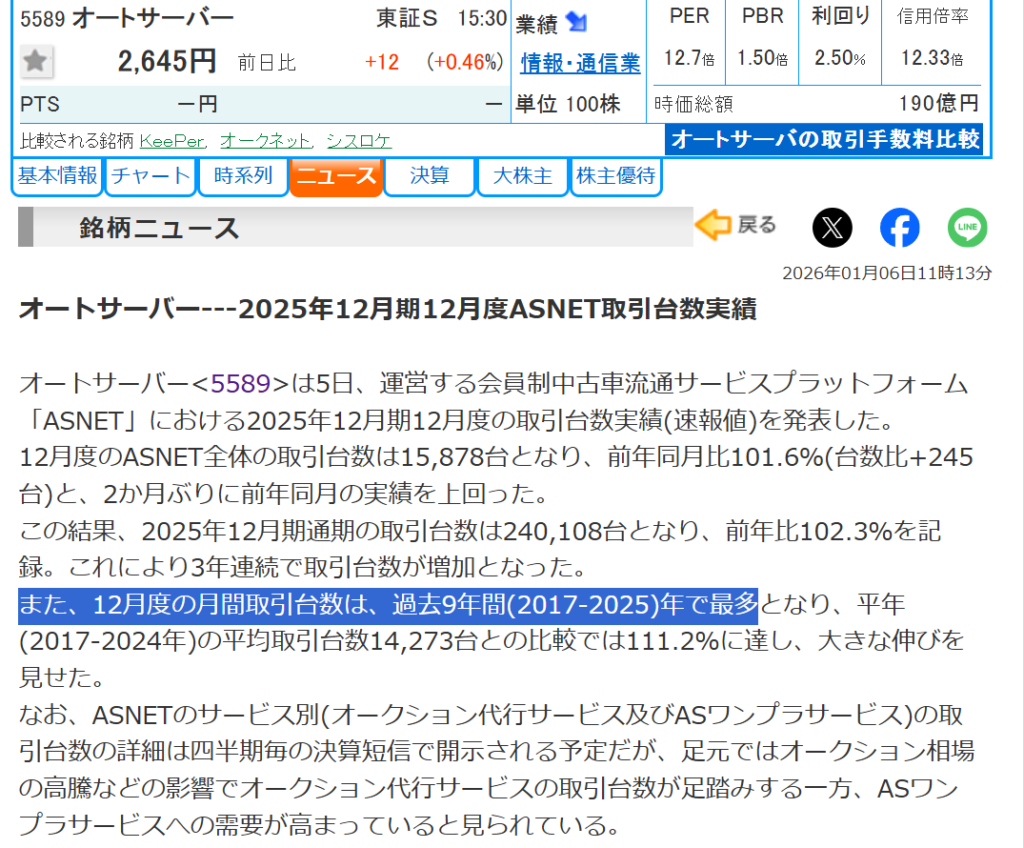Open the シスロケ comparison stock link

pos(359,141)
